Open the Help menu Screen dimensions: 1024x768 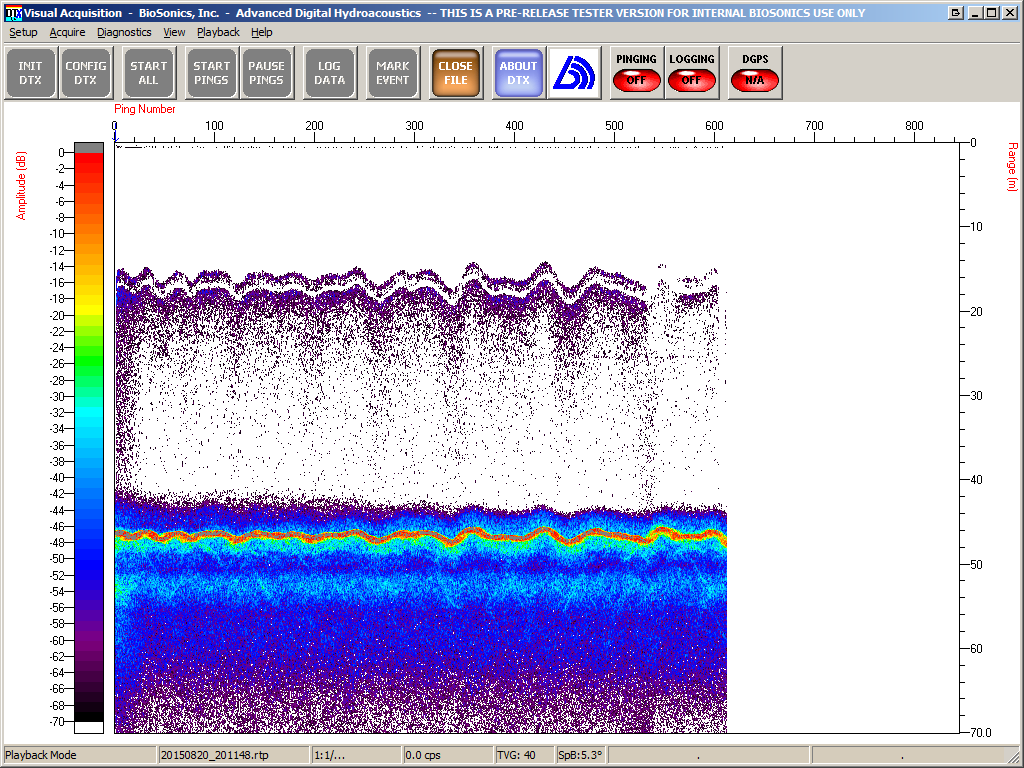tap(261, 32)
